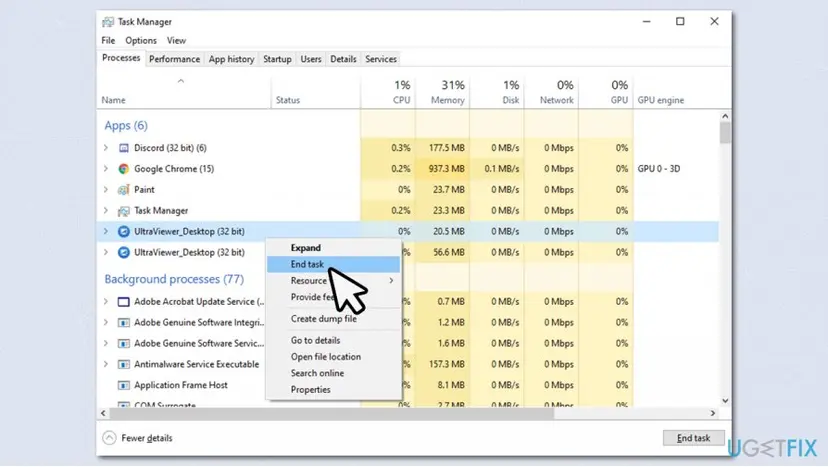Open the Options menu
The image size is (828, 467).
[141, 41]
